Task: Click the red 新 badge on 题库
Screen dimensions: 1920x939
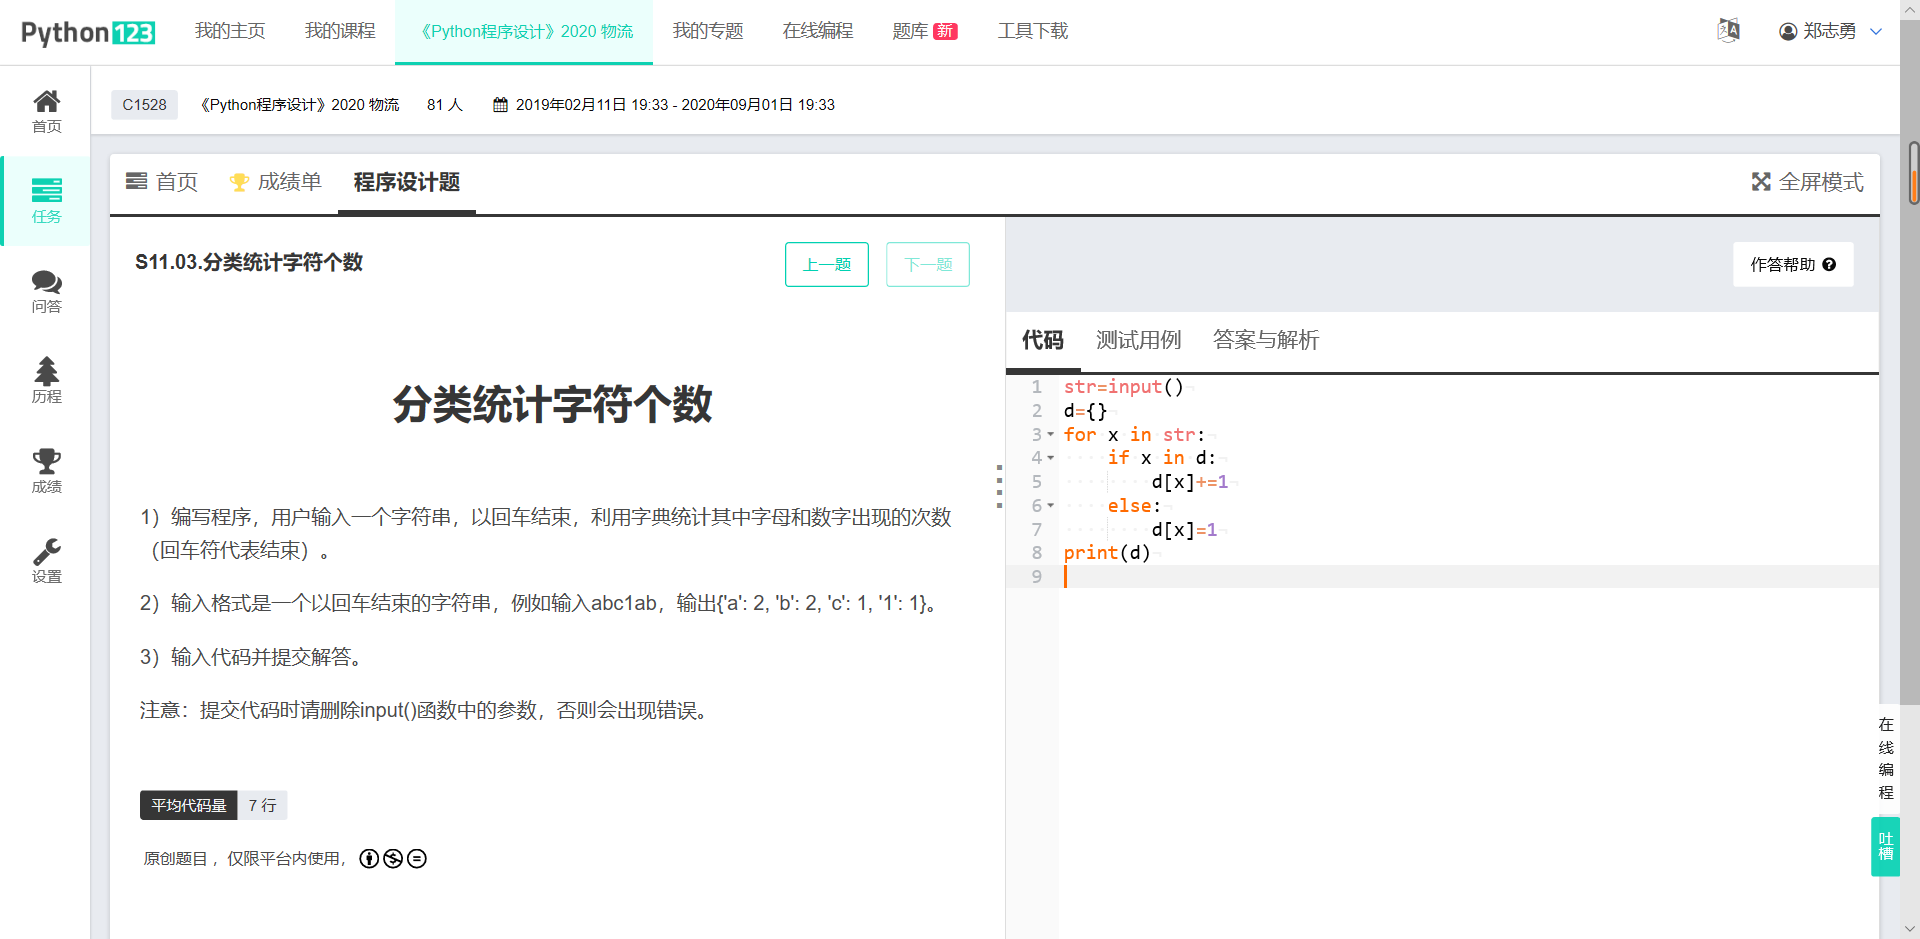Action: point(945,32)
